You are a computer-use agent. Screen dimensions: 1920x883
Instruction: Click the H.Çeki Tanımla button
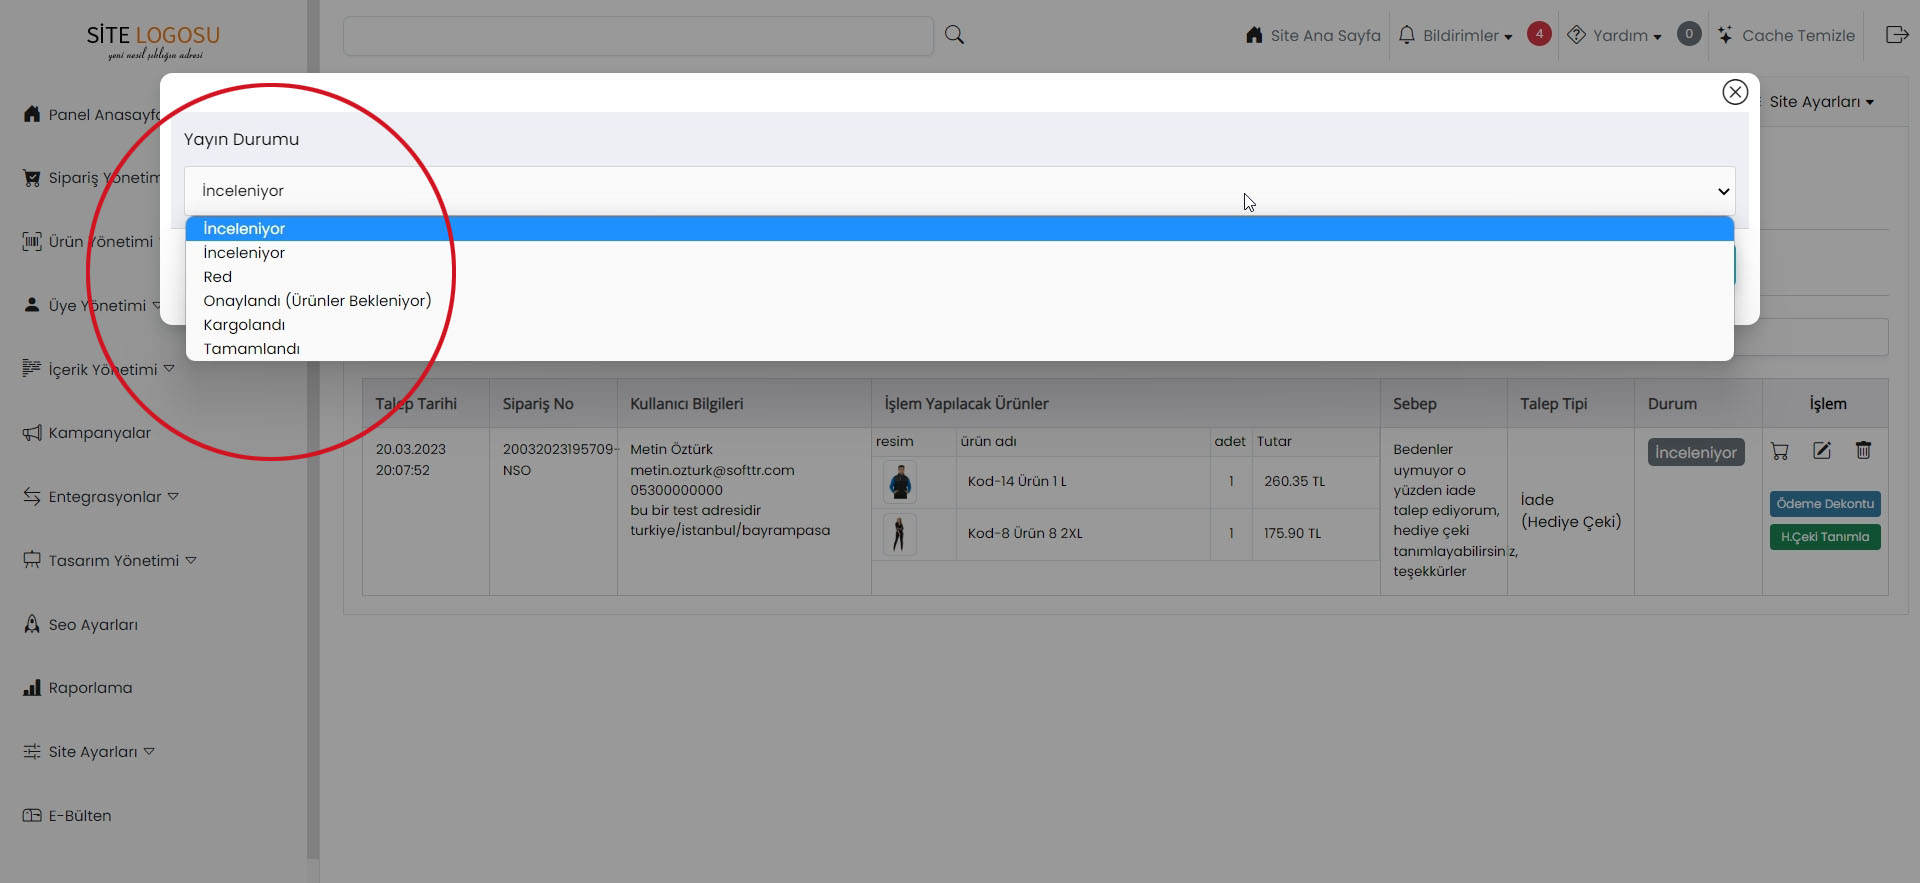1824,537
